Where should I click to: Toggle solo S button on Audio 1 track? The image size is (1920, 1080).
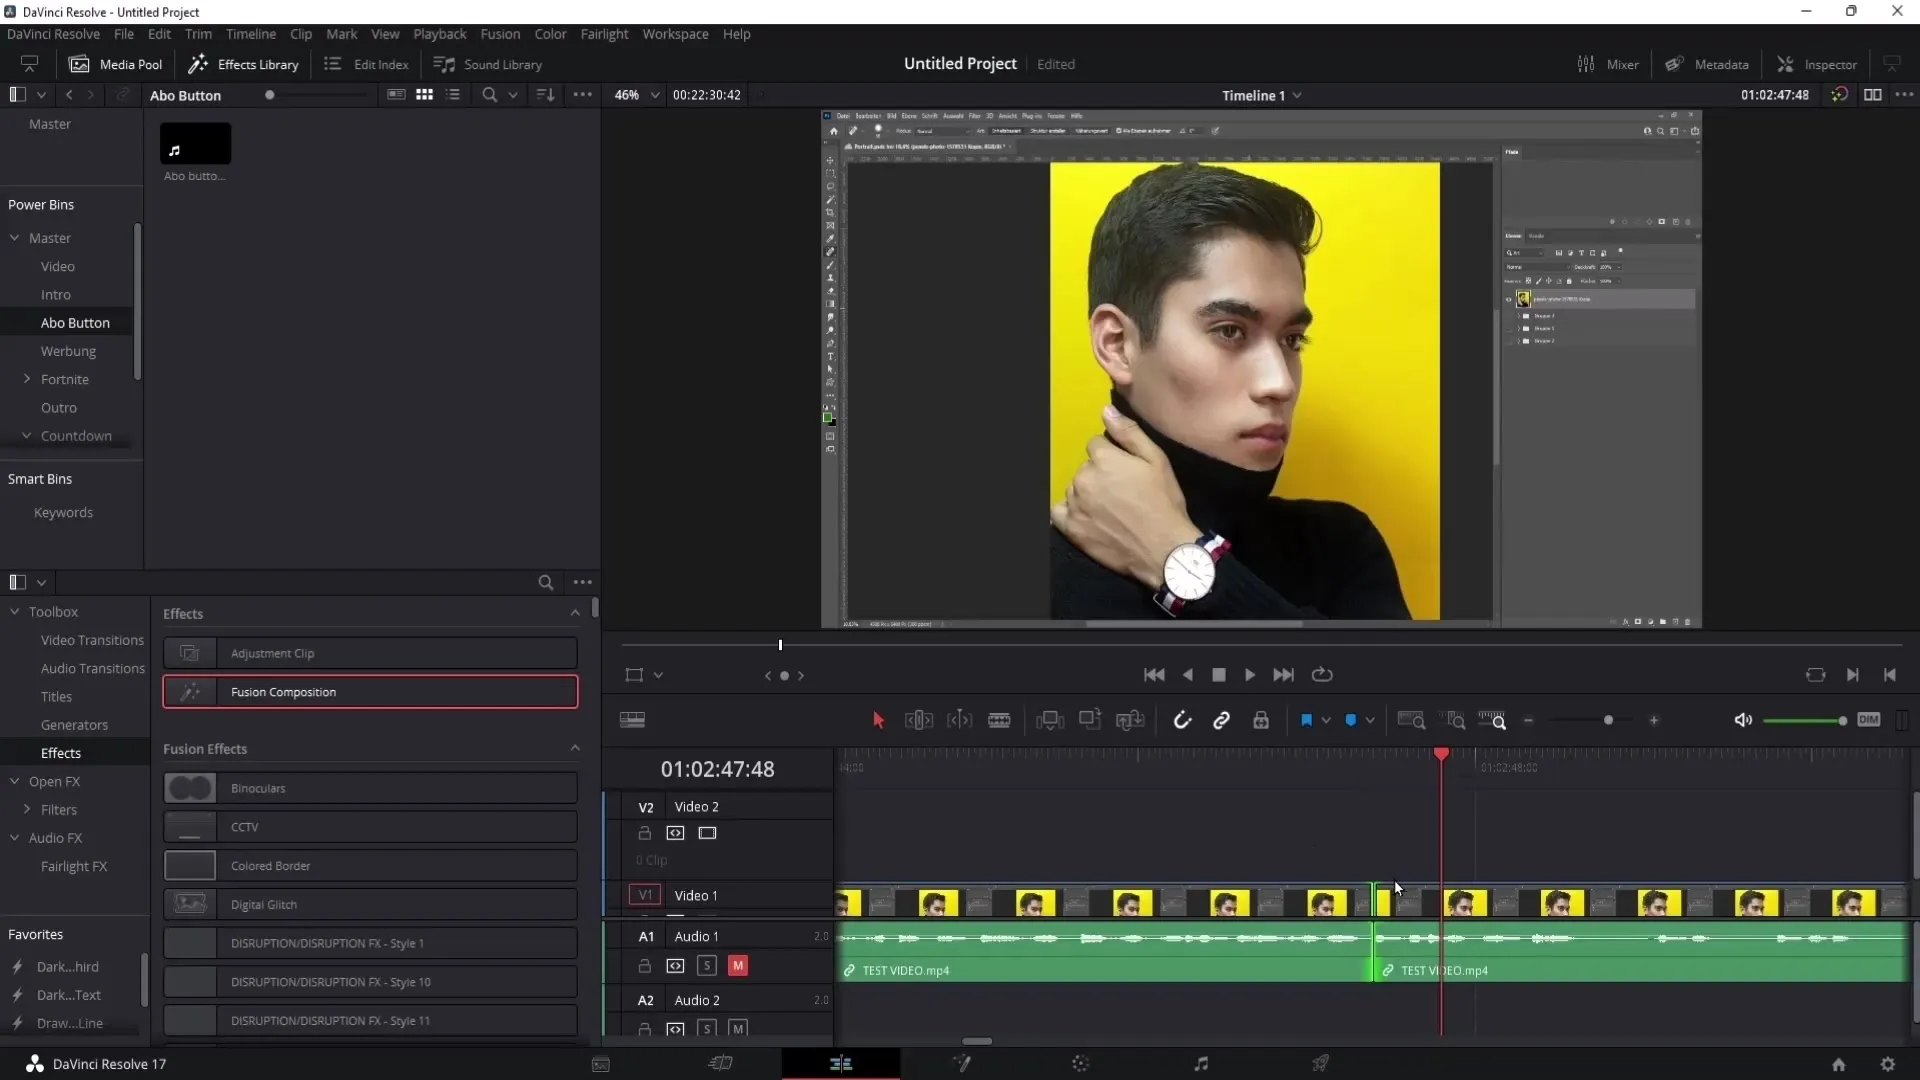click(705, 964)
